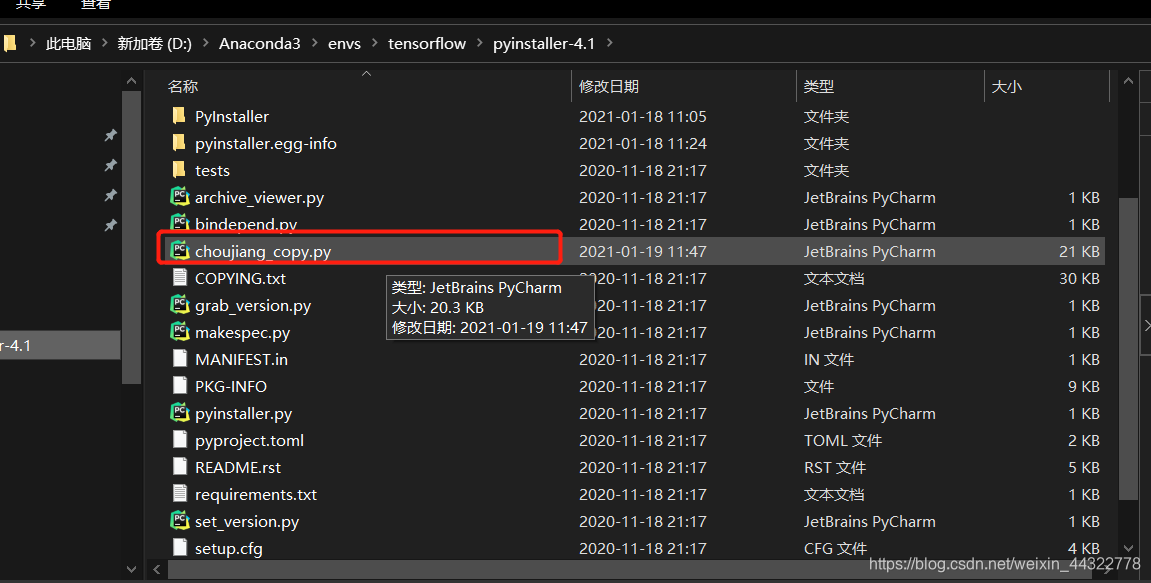
Task: Select file name choujiang_copy.py
Action: pyautogui.click(x=263, y=252)
